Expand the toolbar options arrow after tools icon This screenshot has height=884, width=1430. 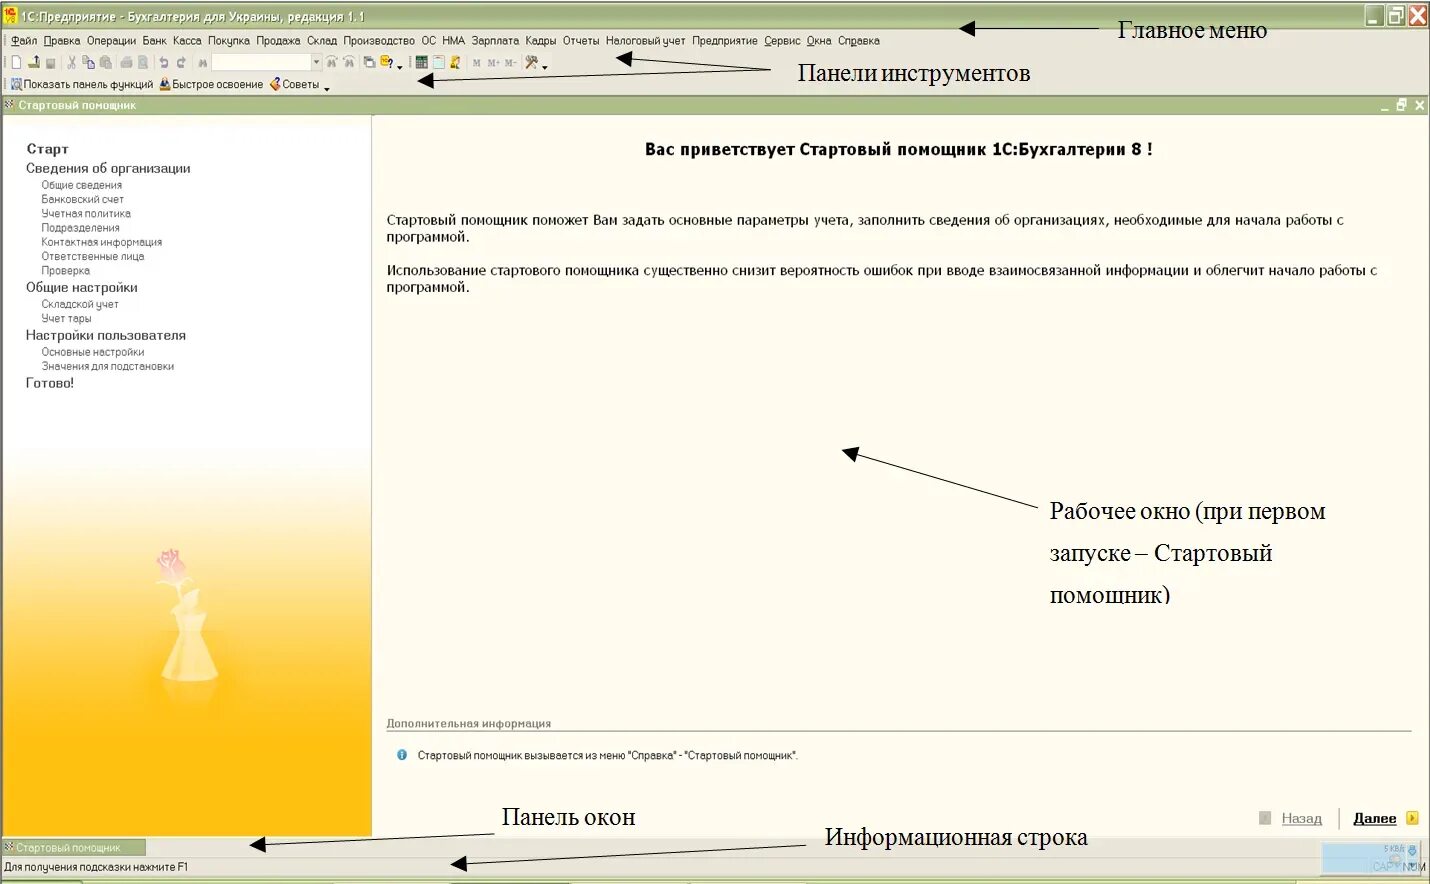click(x=545, y=67)
